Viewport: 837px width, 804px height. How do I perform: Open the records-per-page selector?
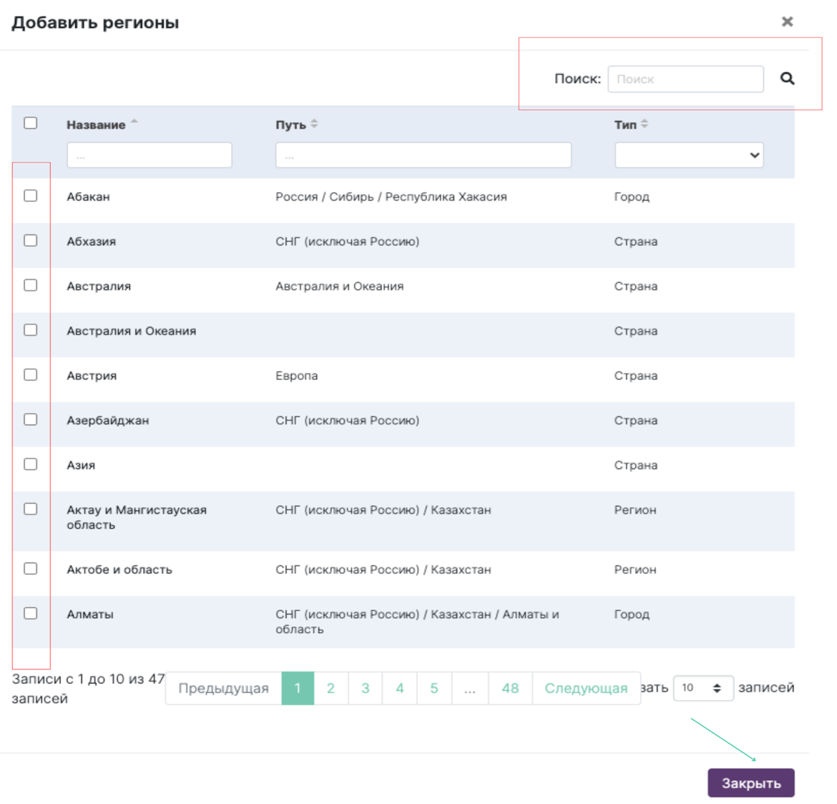[703, 688]
